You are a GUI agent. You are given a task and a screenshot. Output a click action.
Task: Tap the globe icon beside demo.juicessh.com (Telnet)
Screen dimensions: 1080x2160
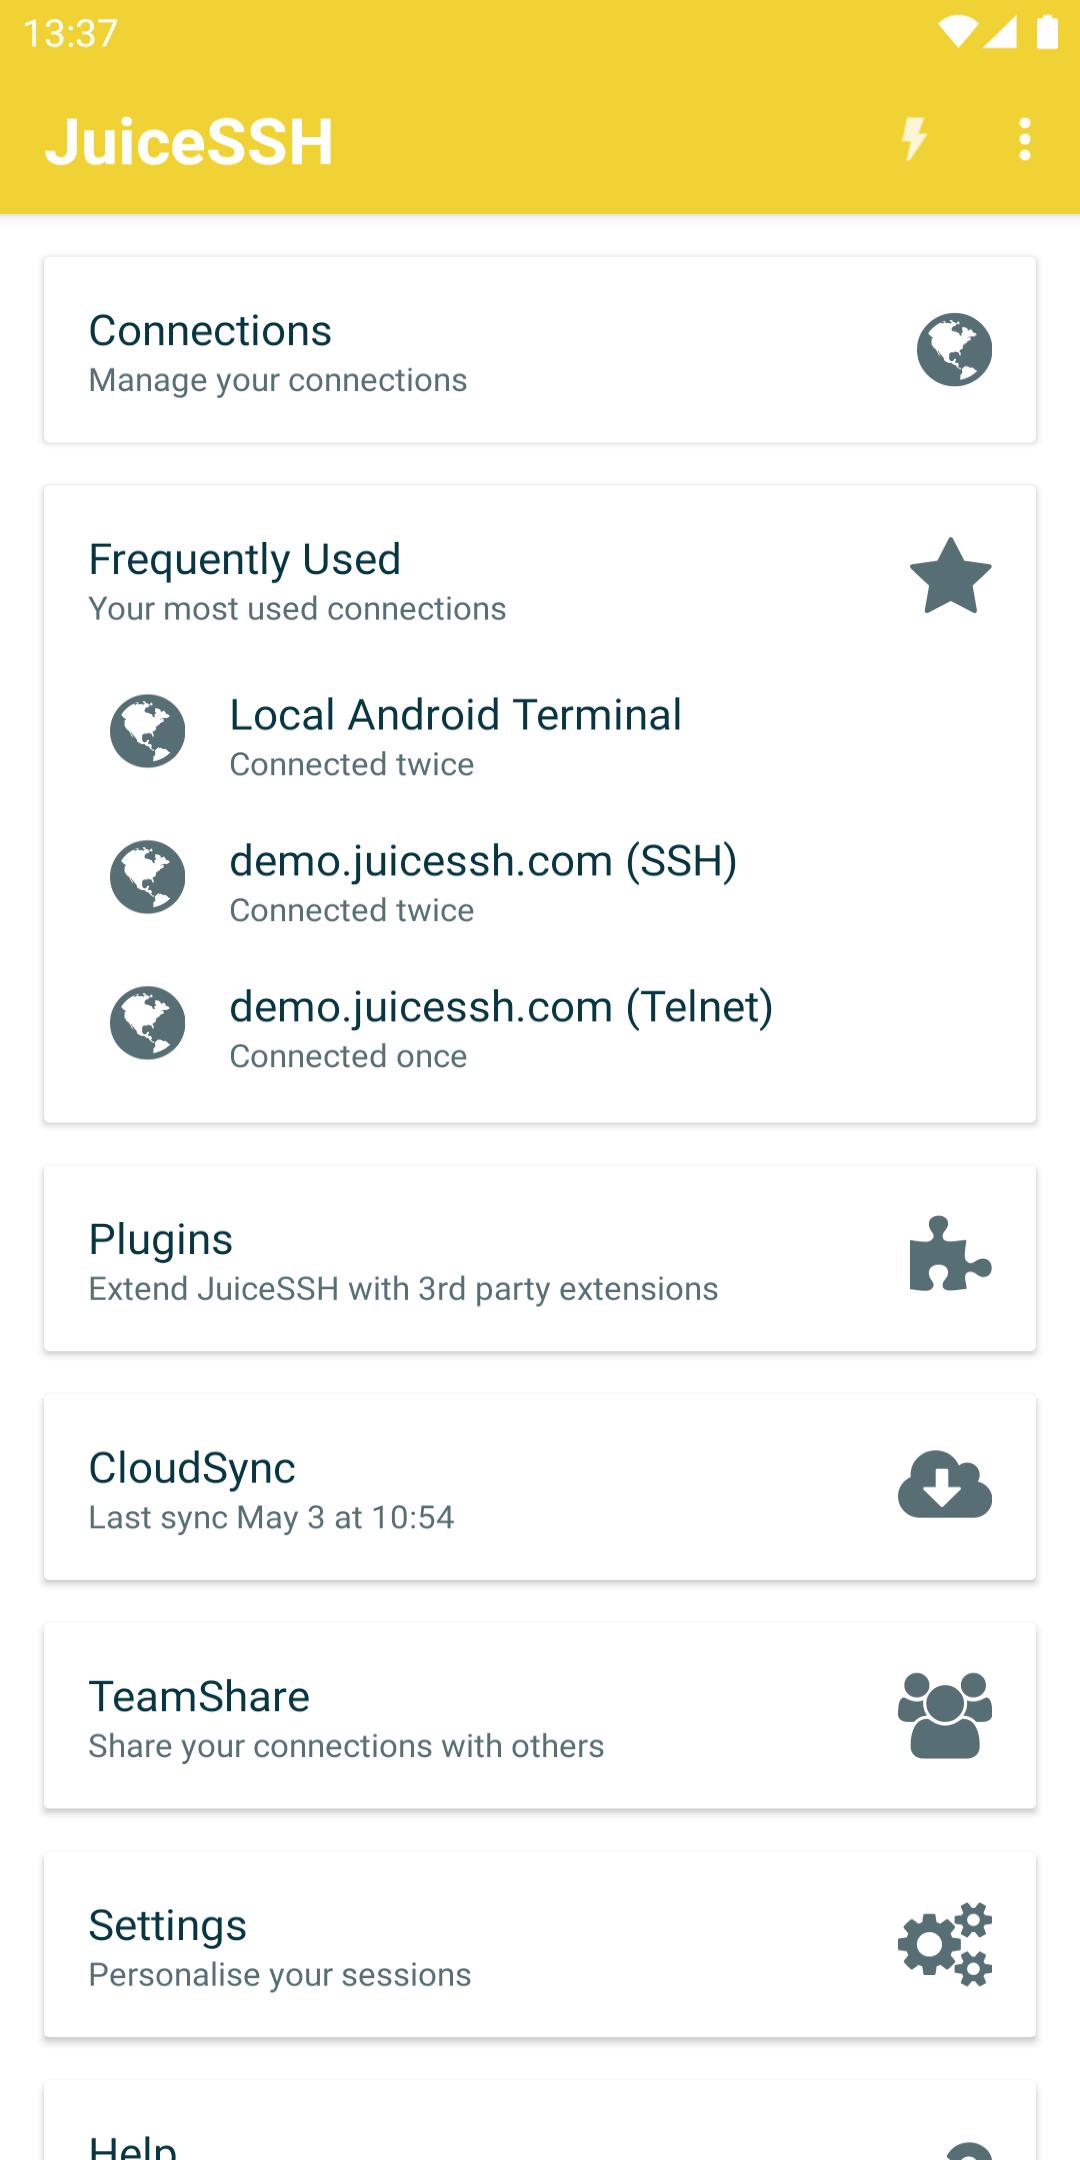pos(148,1023)
